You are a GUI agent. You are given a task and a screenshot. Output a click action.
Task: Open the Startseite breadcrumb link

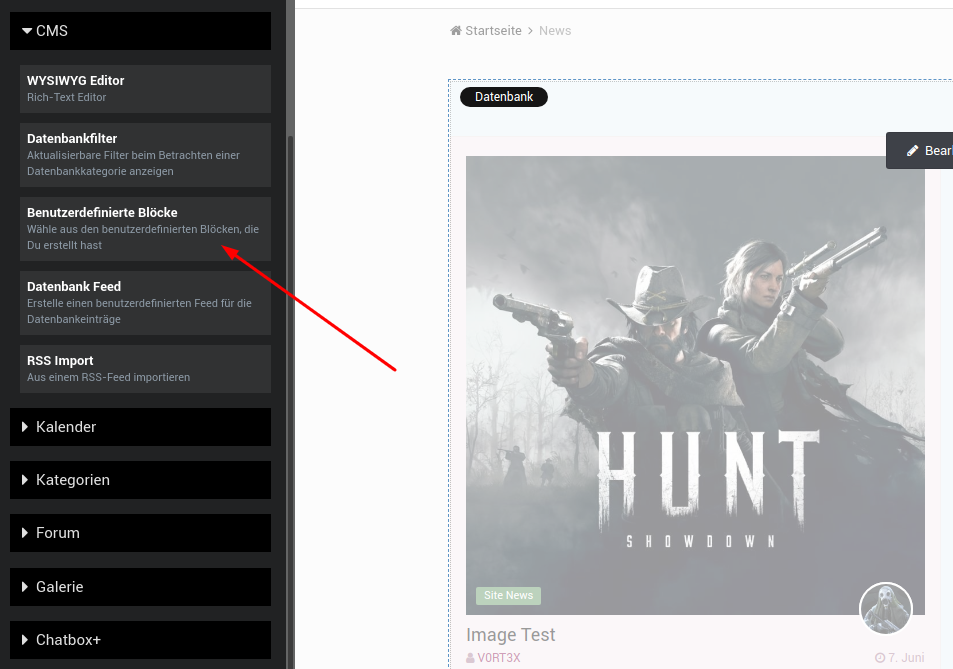[493, 30]
